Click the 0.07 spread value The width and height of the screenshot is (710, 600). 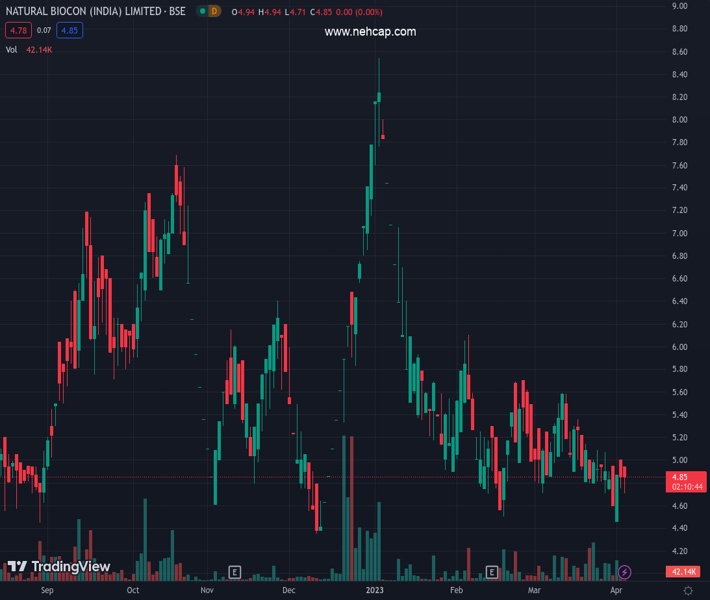(44, 30)
